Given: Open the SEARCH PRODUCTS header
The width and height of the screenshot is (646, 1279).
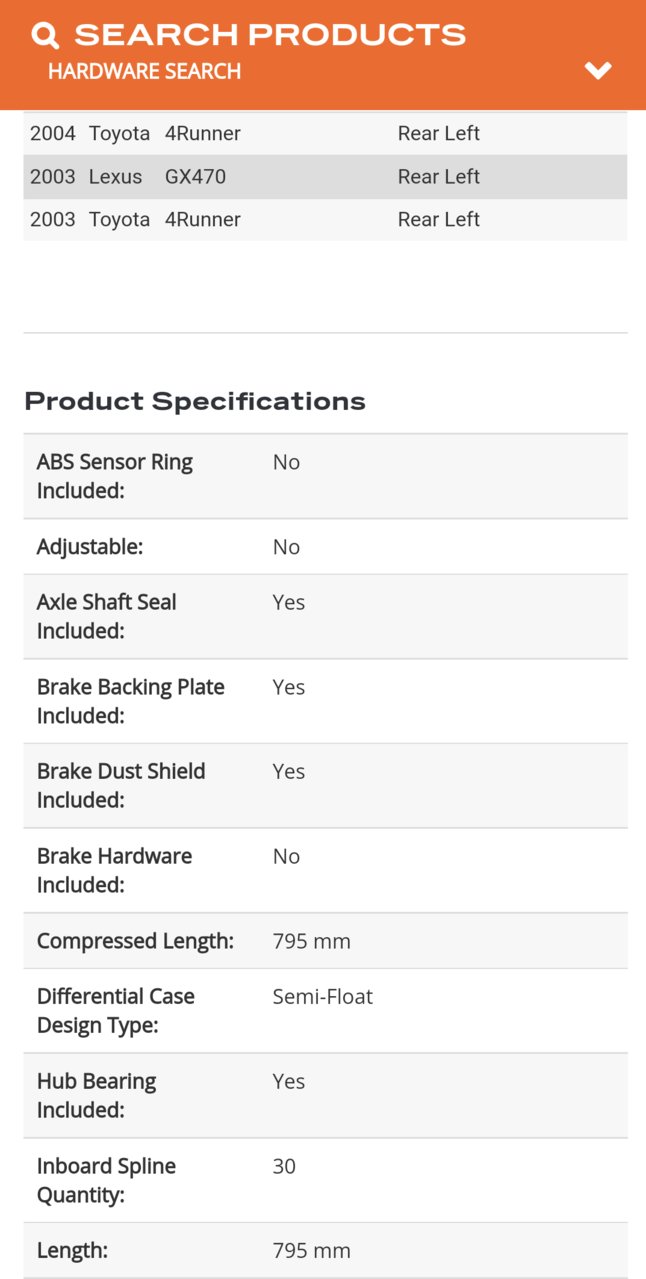Looking at the screenshot, I should click(x=270, y=35).
